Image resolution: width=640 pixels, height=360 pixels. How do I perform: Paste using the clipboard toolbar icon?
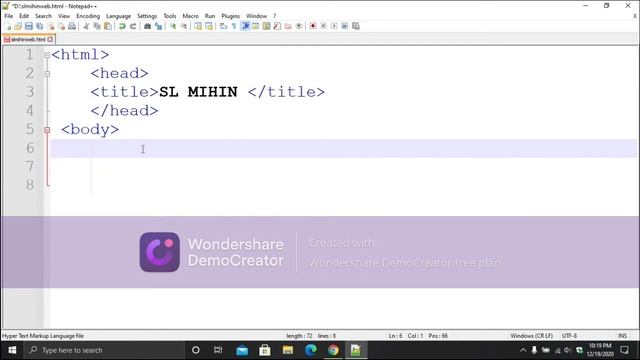[x=108, y=26]
